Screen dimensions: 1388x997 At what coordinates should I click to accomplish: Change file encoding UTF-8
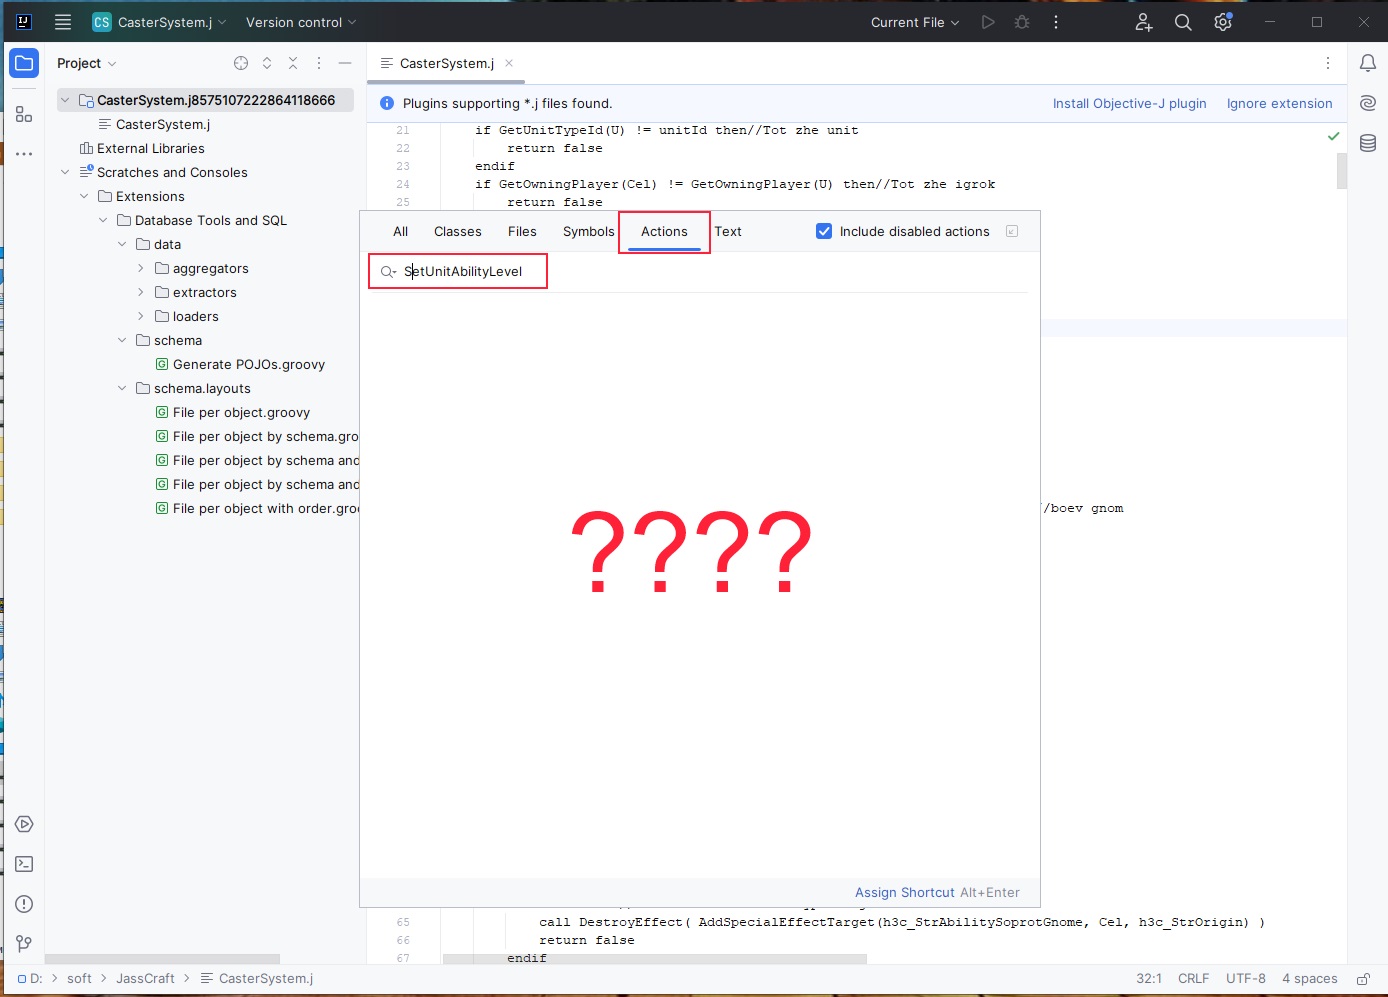tap(1246, 979)
